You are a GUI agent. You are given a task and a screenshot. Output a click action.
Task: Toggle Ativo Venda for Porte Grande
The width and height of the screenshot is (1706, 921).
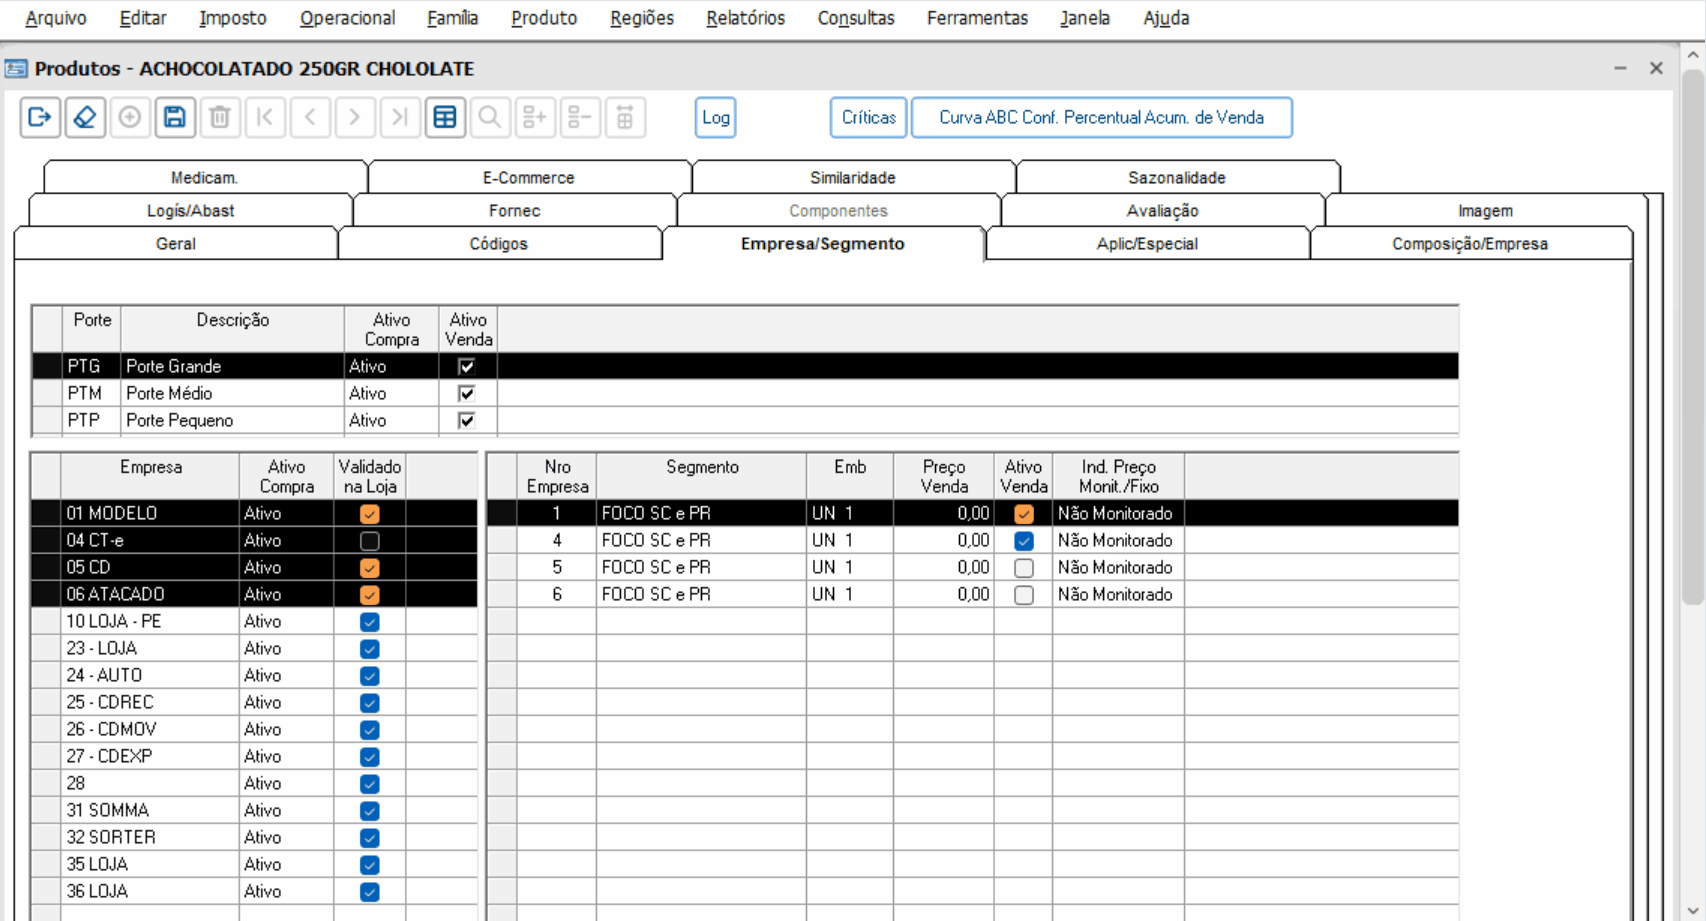tap(467, 367)
